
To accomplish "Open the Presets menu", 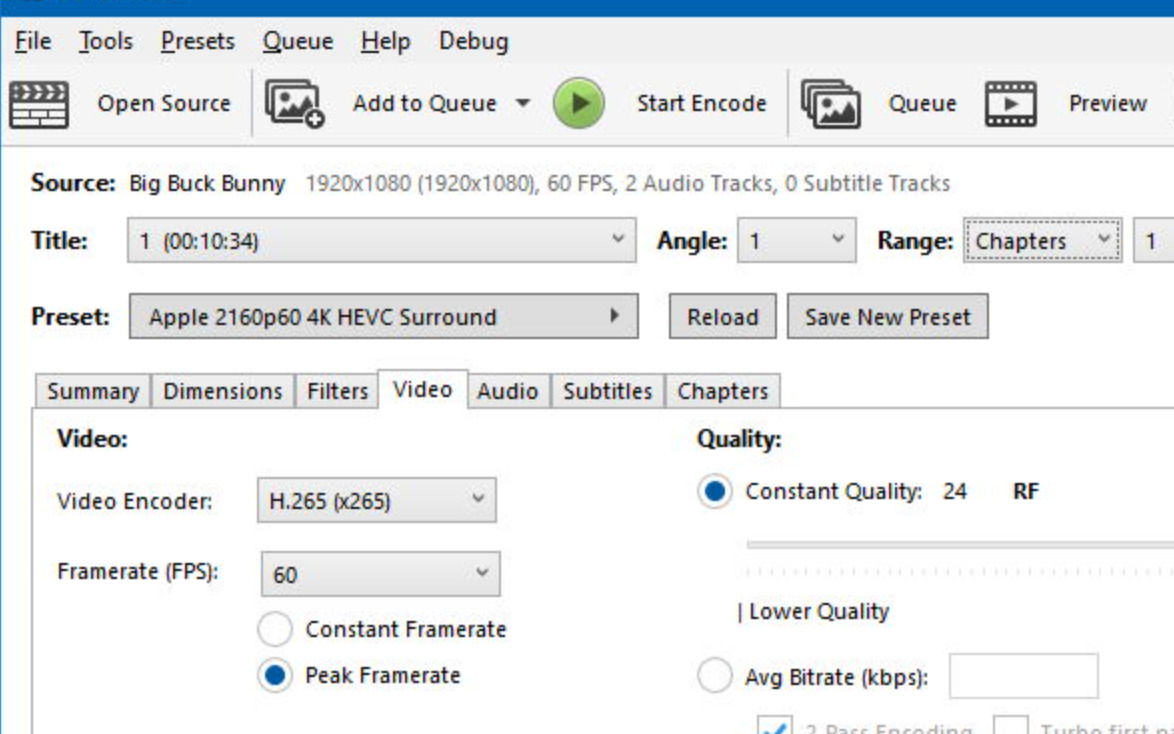I will coord(198,41).
